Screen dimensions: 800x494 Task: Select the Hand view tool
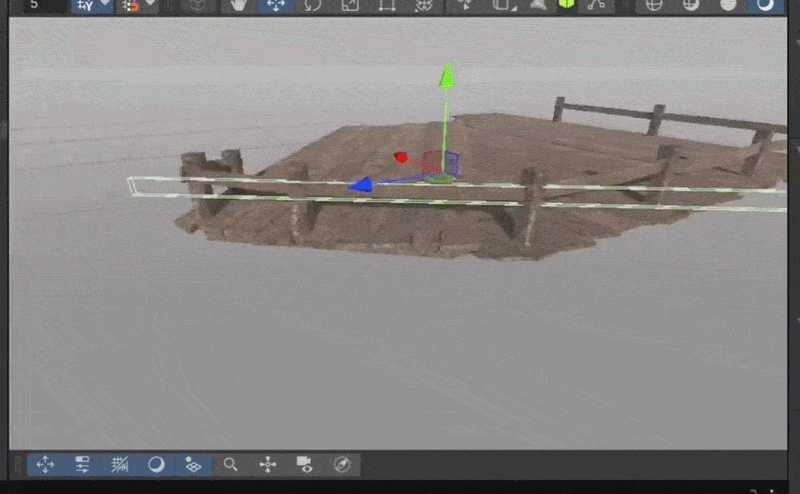coord(238,5)
